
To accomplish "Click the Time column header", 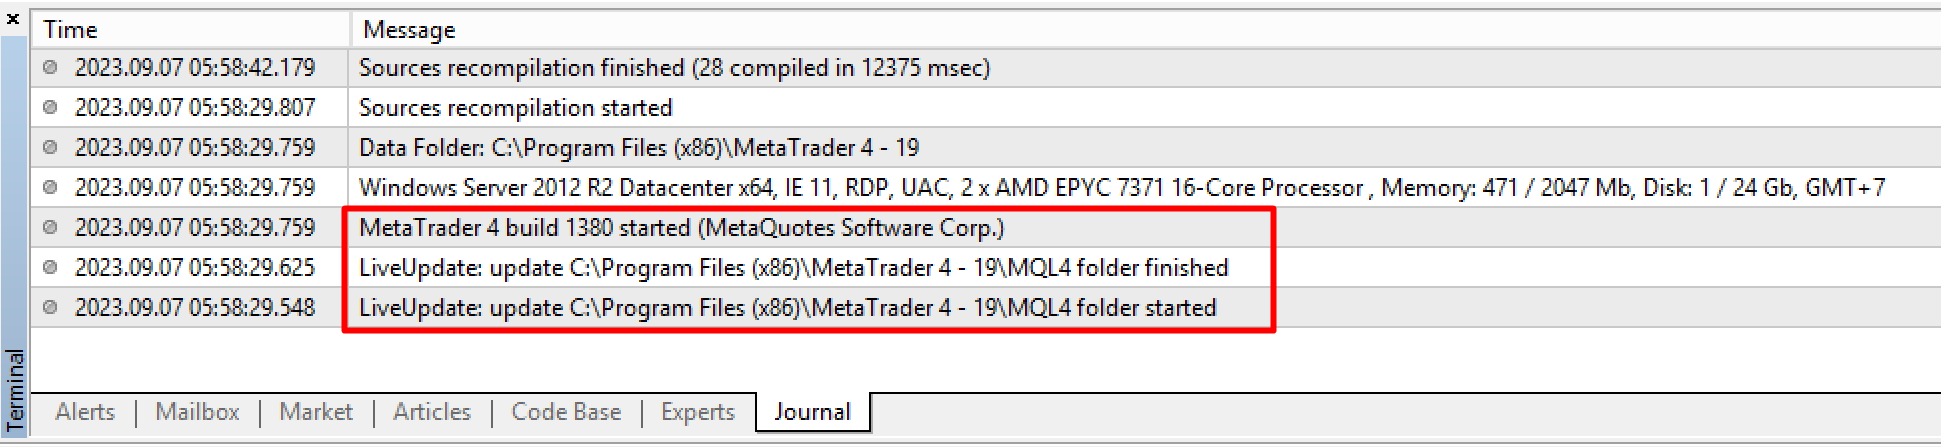I will coord(191,30).
